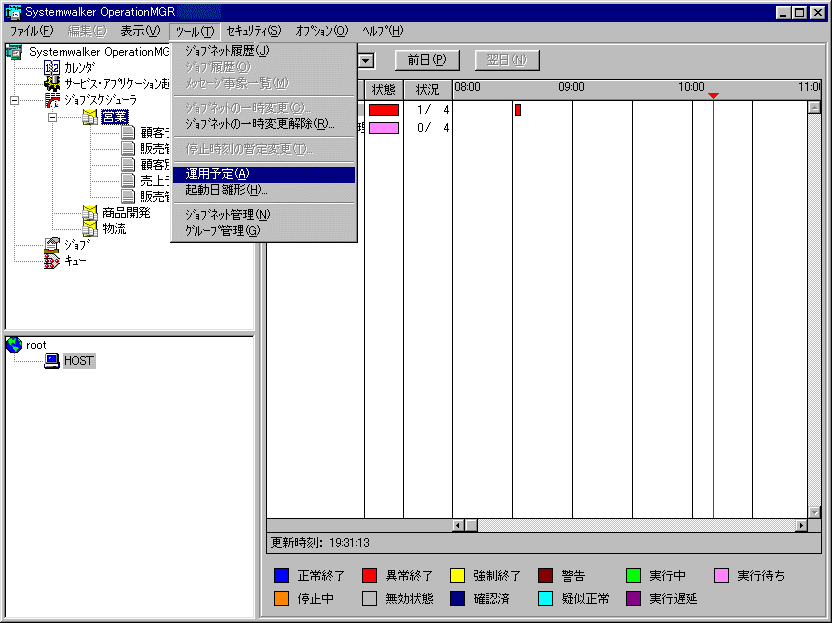Click the 0/ 4 progress value

click(x=433, y=128)
